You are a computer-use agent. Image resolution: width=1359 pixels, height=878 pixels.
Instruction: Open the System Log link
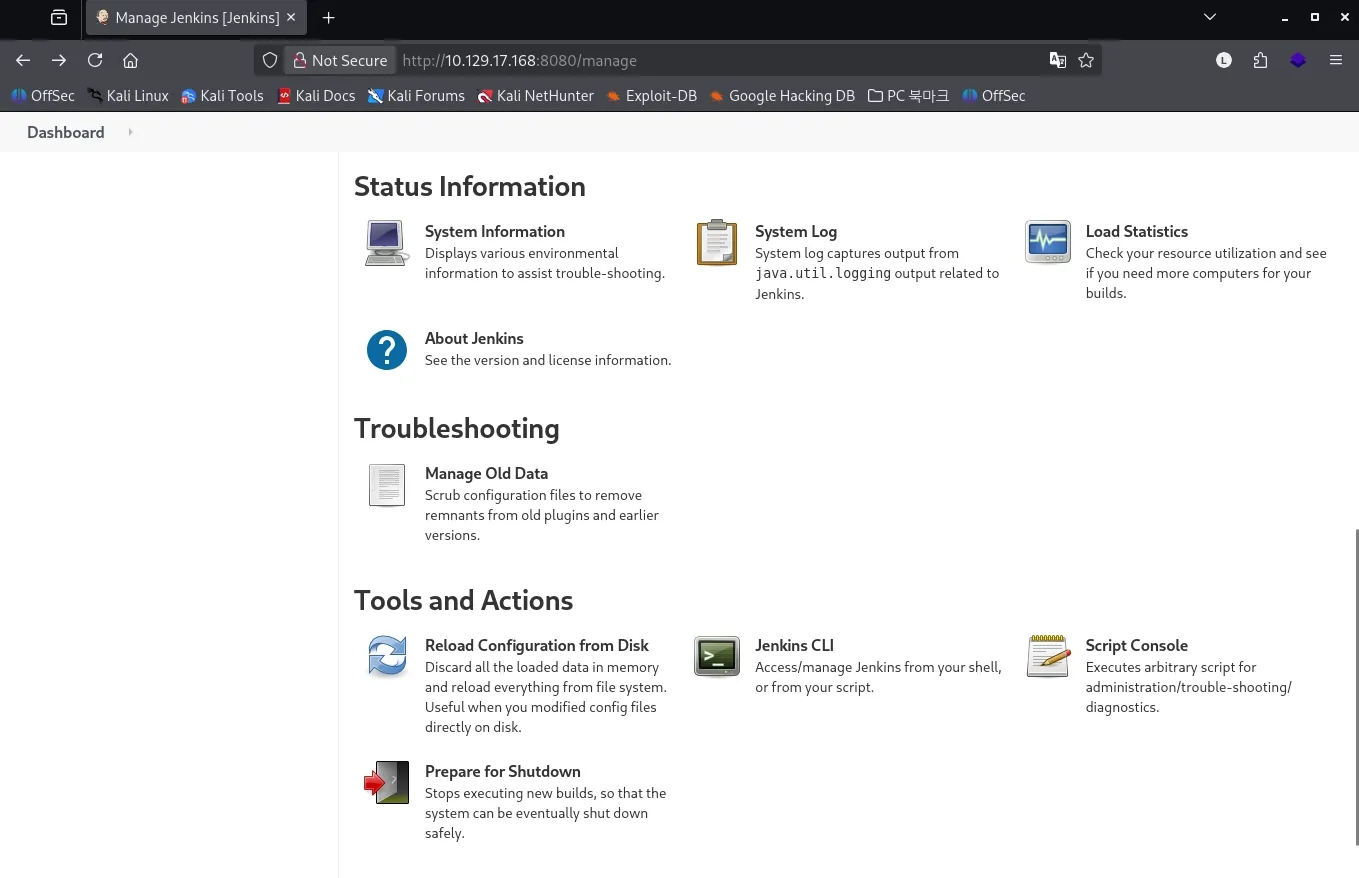[x=796, y=231]
